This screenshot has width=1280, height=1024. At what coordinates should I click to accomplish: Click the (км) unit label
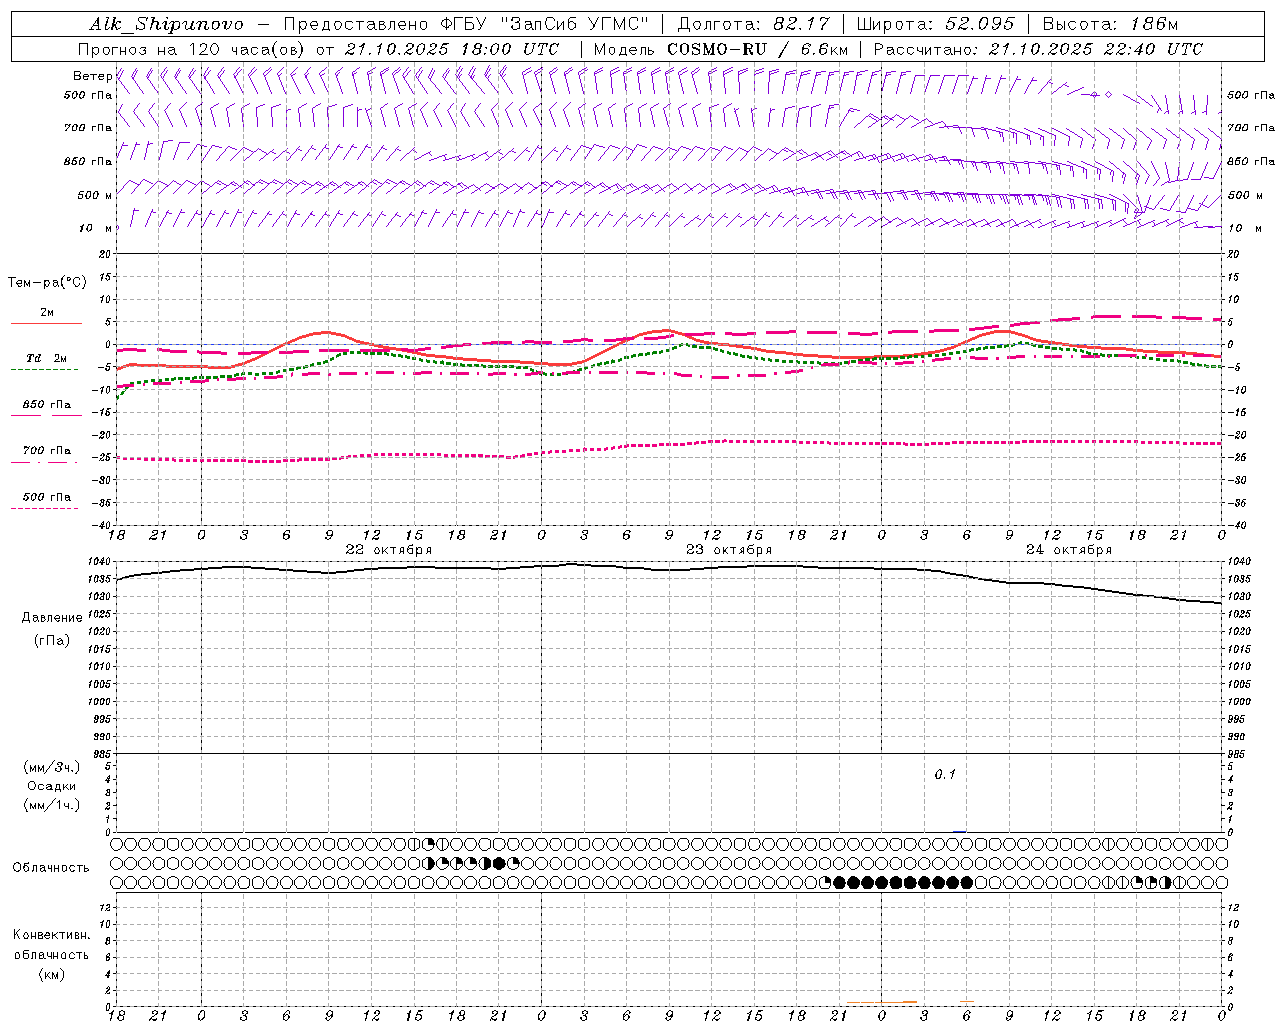point(51,974)
